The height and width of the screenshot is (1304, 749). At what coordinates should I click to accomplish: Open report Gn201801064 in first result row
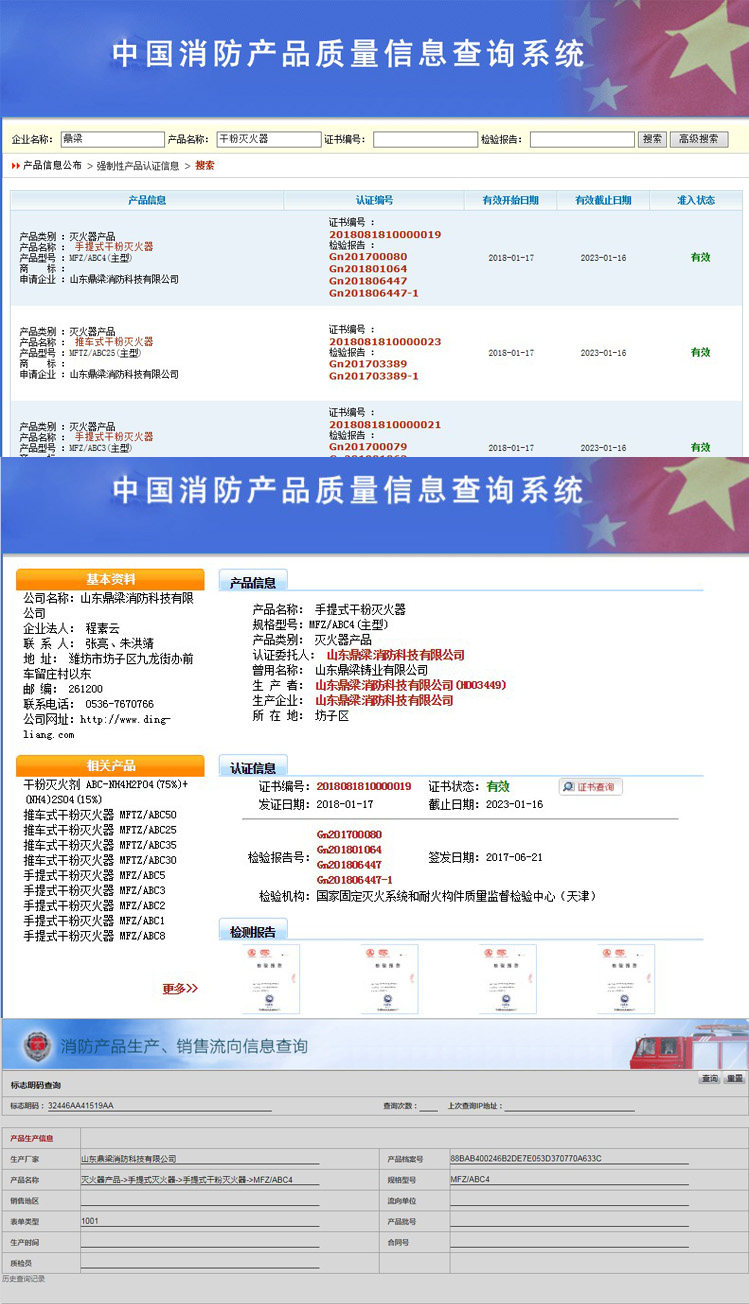(368, 269)
